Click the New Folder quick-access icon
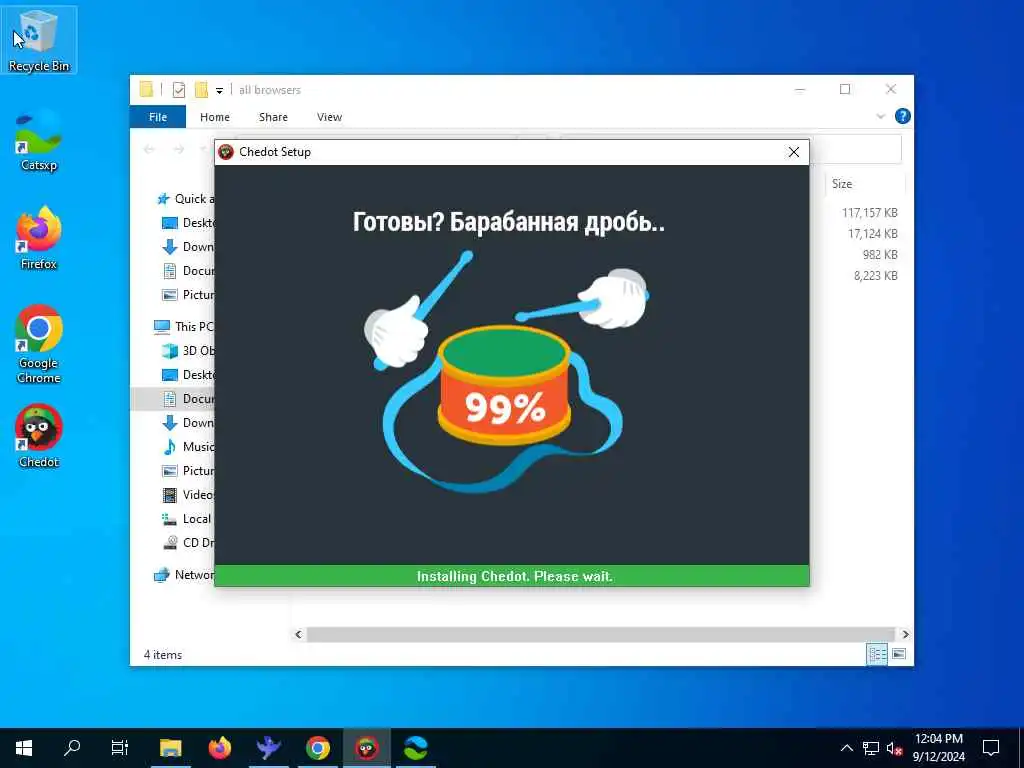The width and height of the screenshot is (1024, 768). coord(201,89)
